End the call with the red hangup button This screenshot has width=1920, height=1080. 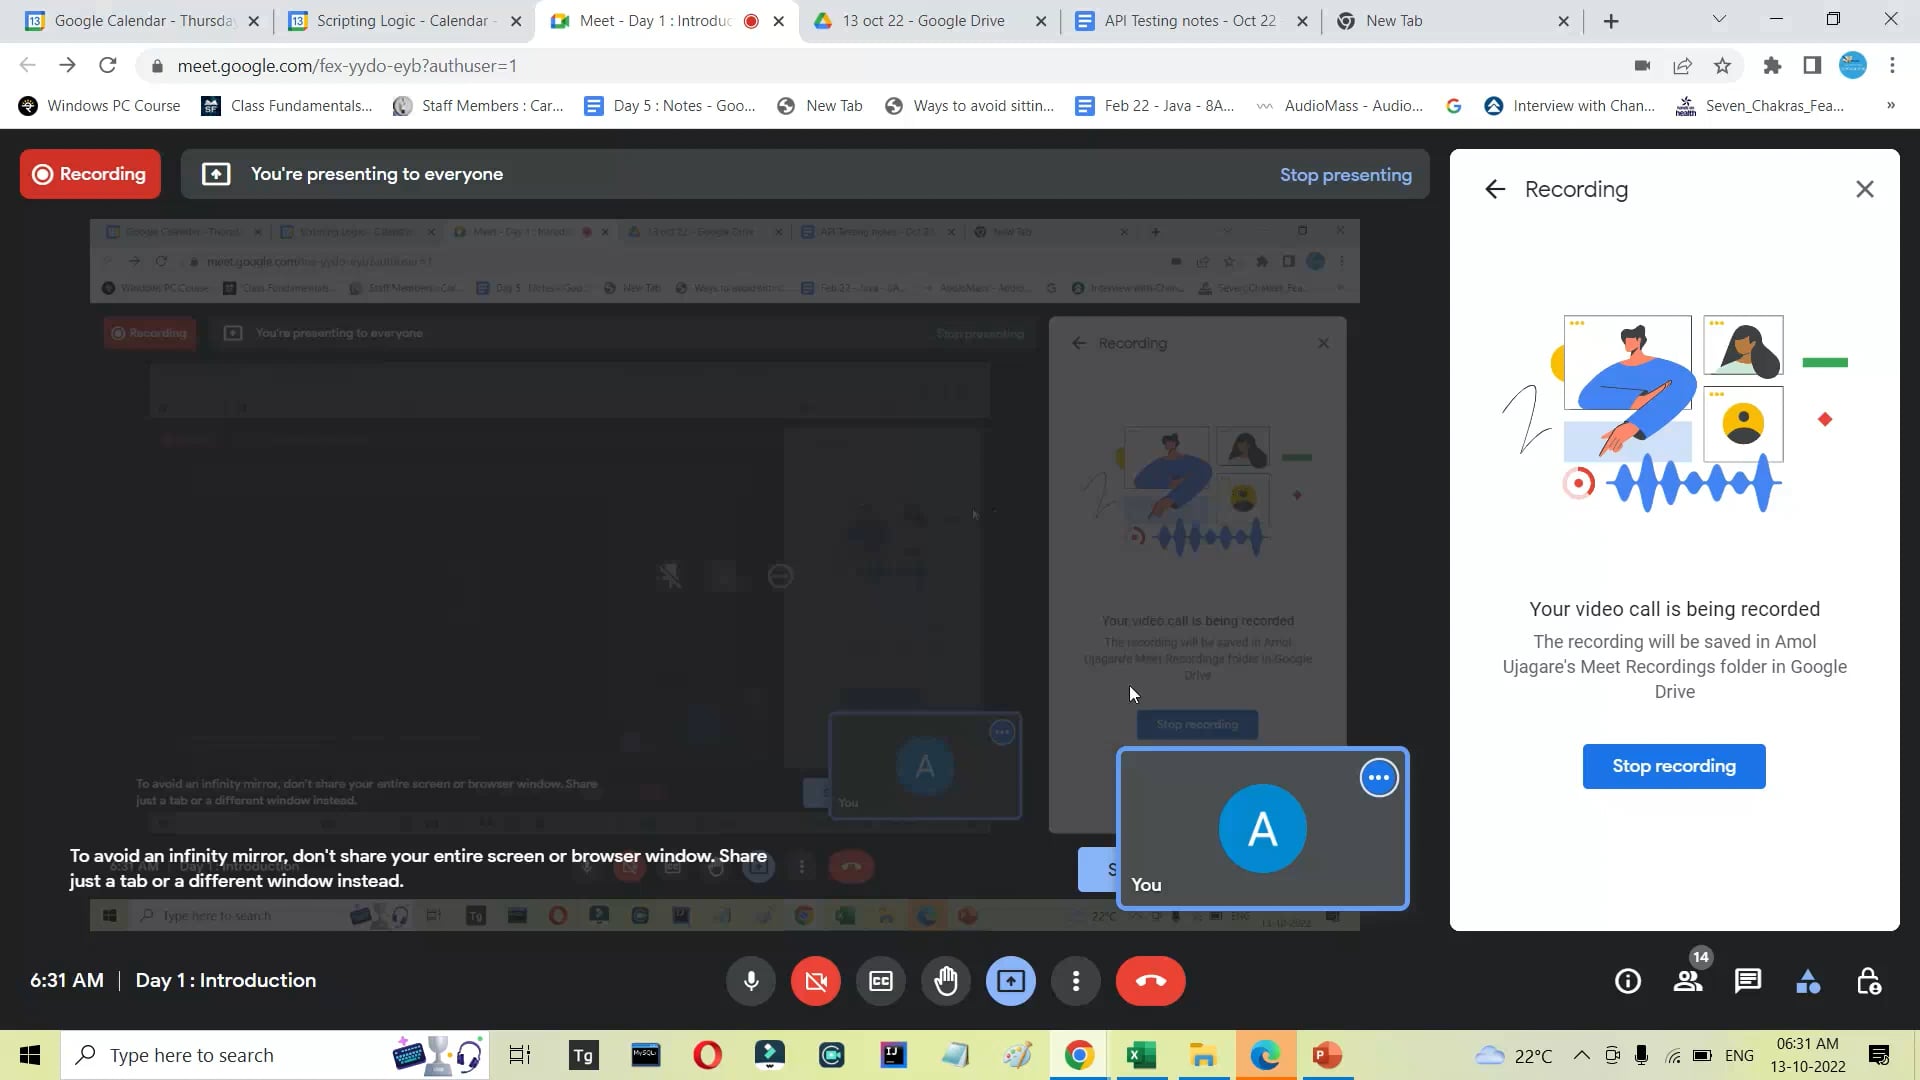1151,981
